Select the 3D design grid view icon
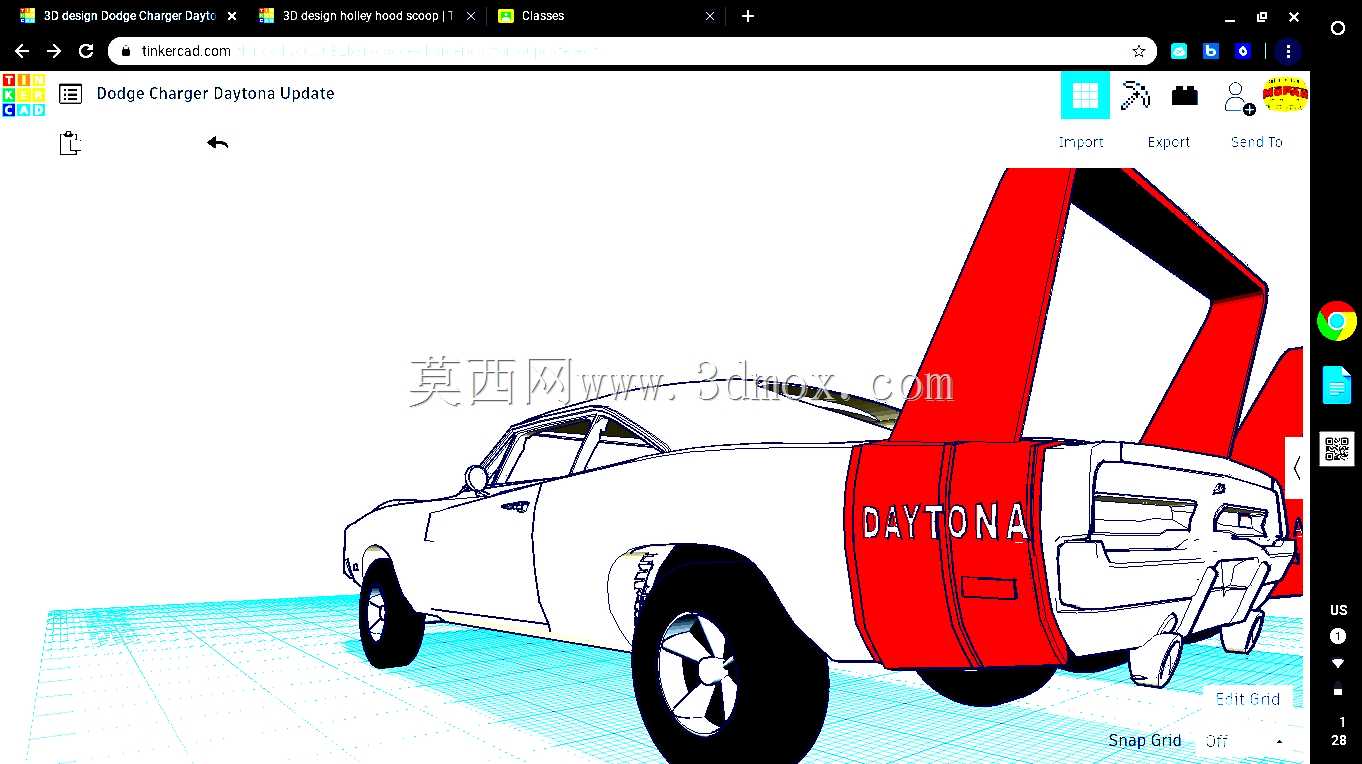Screen dimensions: 1362x764 tap(1085, 95)
